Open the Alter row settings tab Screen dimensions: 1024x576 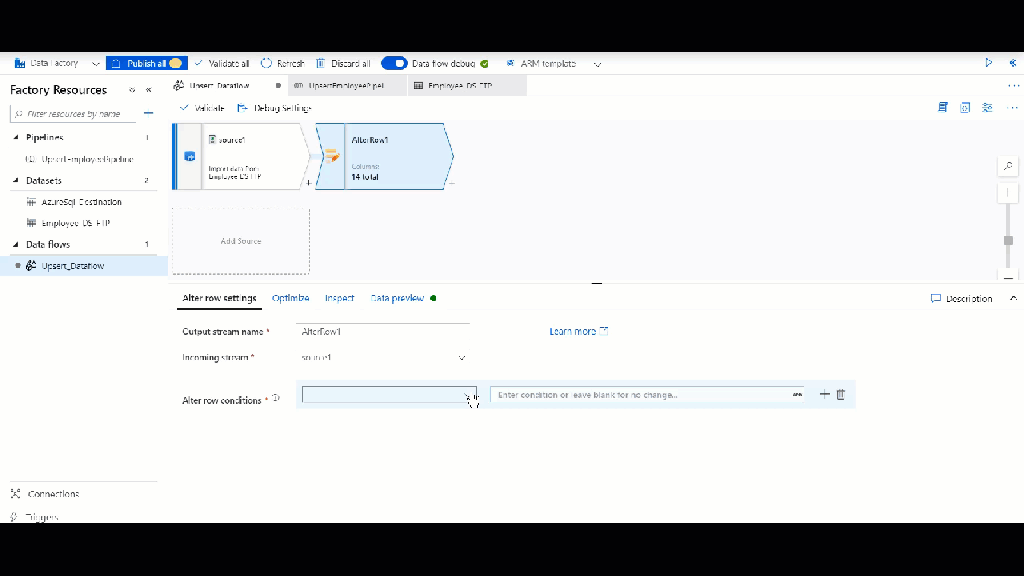coord(219,298)
